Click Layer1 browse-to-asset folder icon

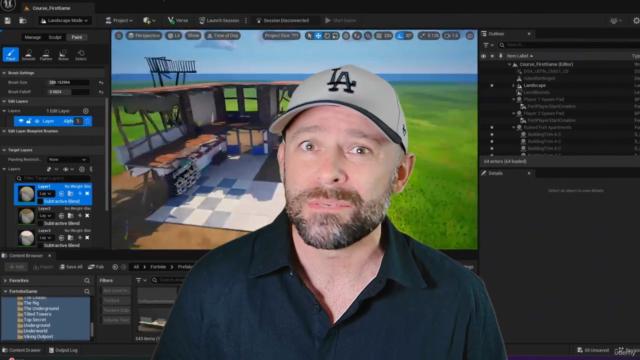pos(71,193)
